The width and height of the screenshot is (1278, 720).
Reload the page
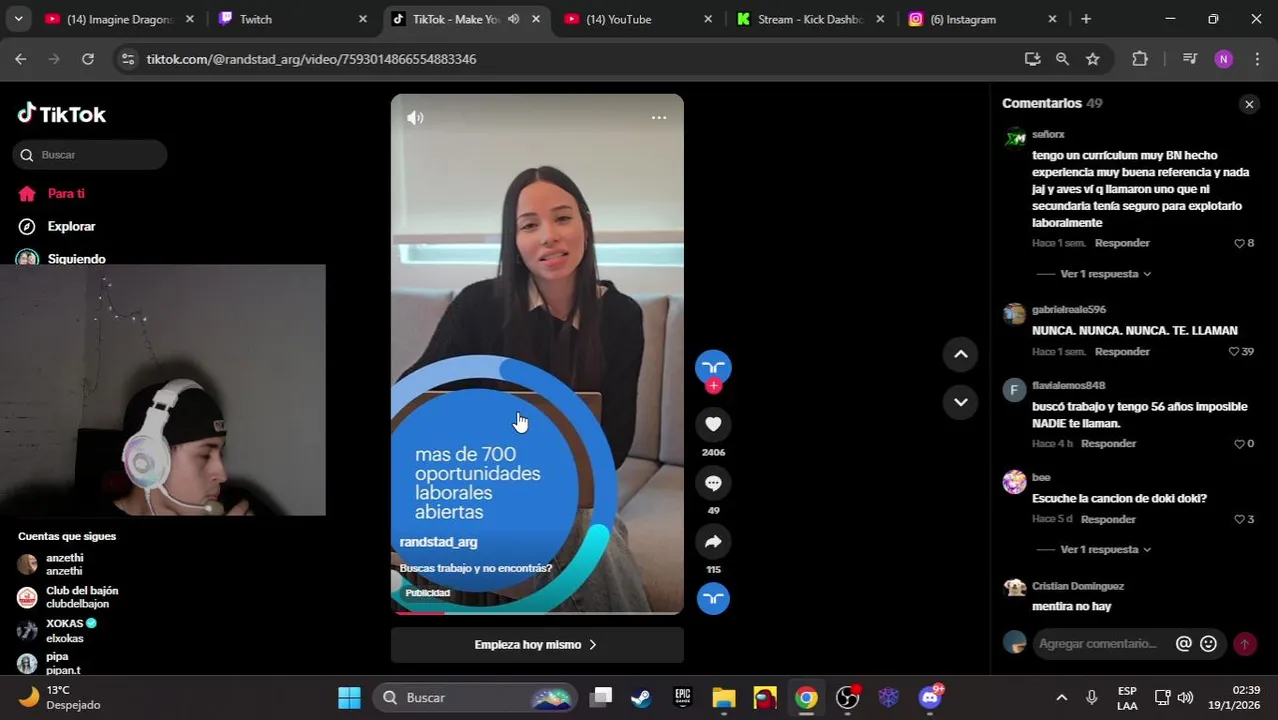[88, 59]
